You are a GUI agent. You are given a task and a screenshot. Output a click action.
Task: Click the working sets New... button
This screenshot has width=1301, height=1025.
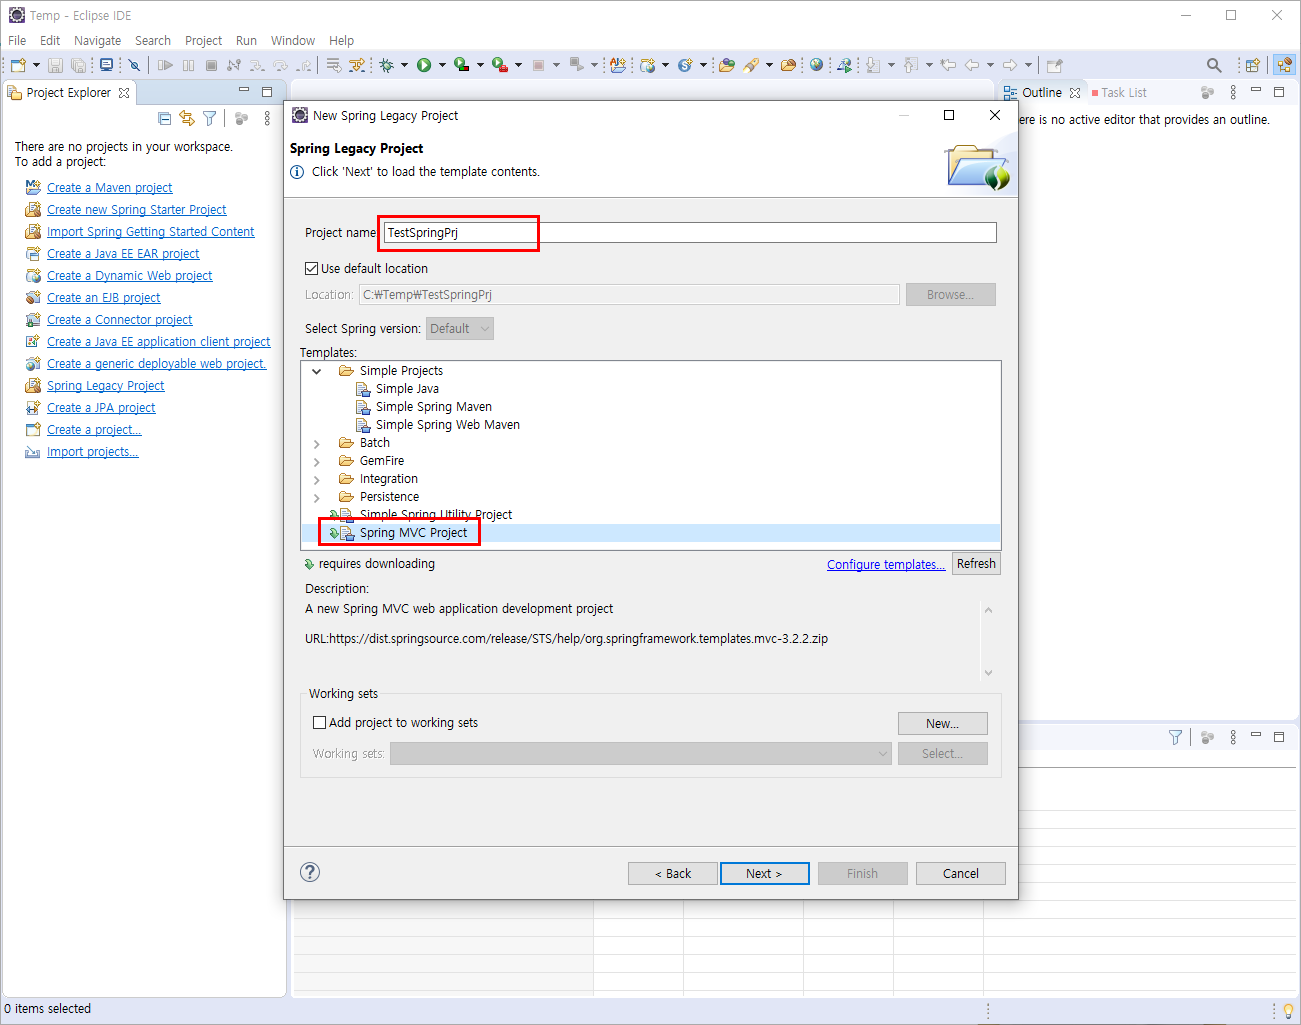click(942, 723)
